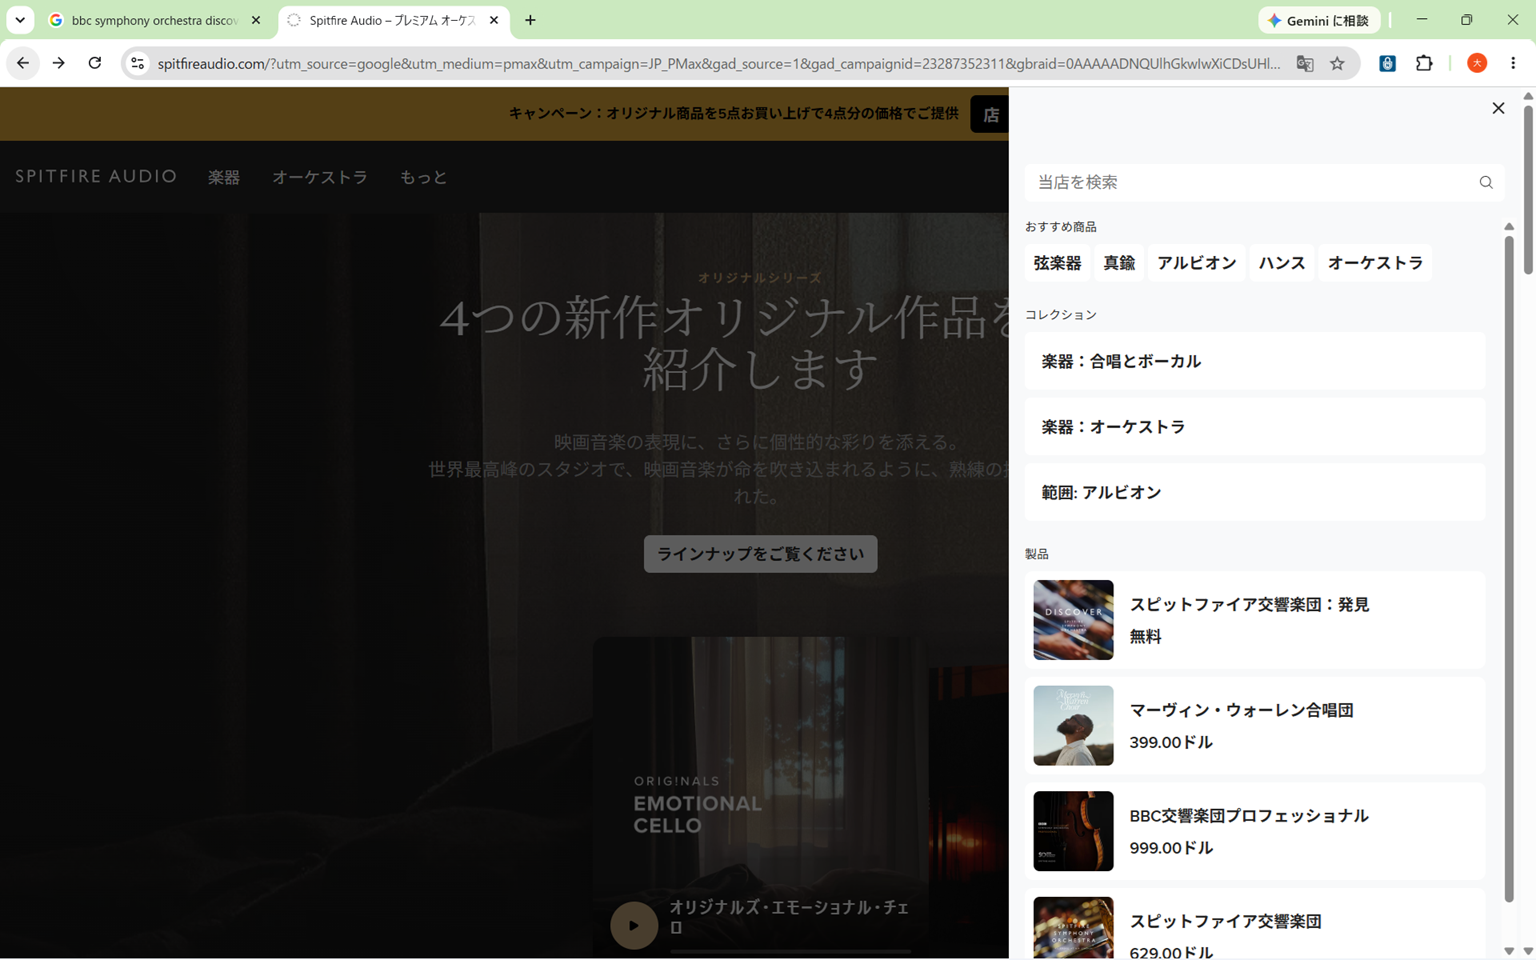View site information icon in address bar
1536x960 pixels.
(x=138, y=63)
